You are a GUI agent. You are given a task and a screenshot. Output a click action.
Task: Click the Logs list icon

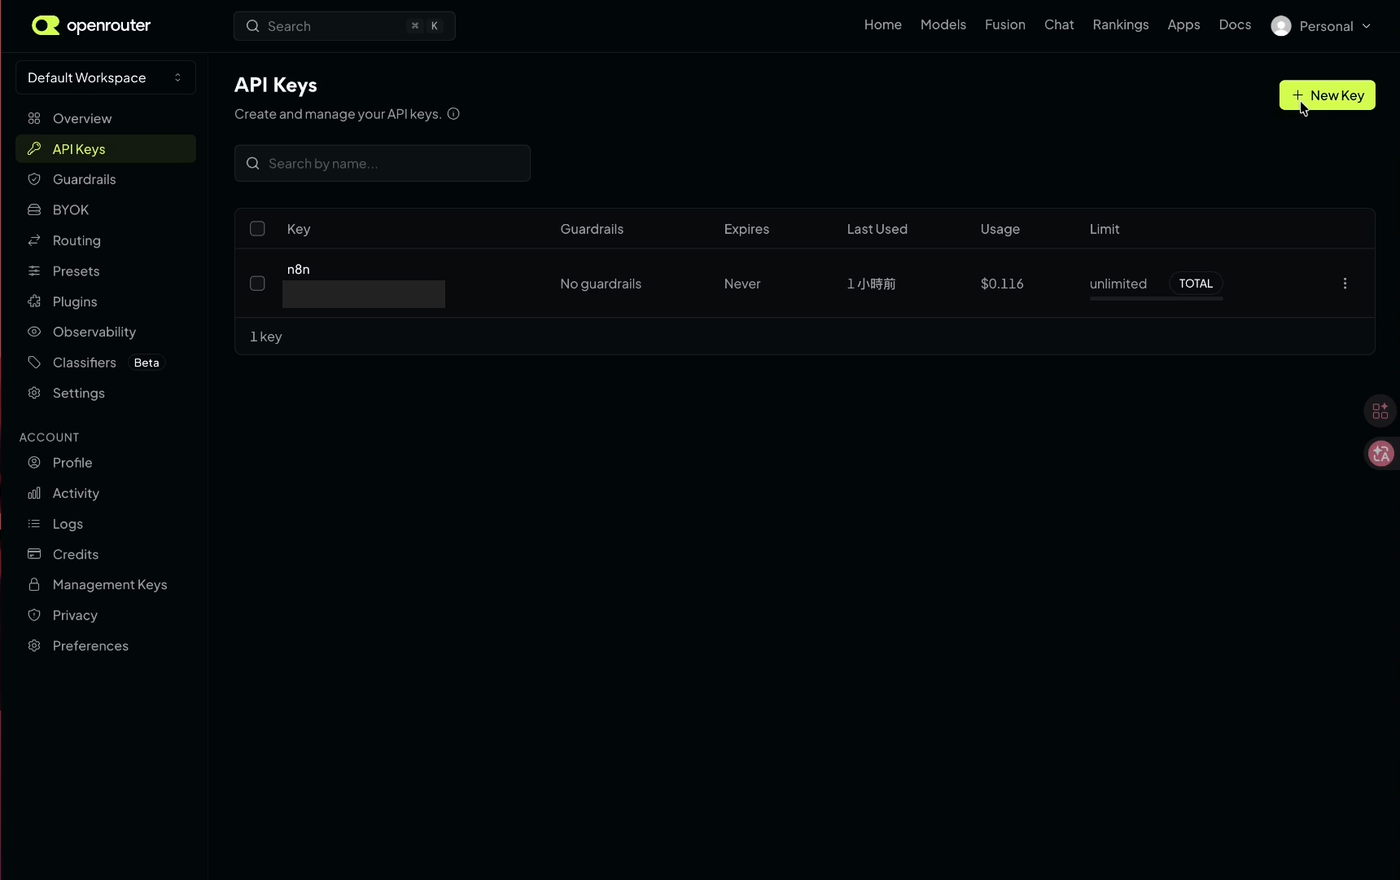[x=34, y=524]
